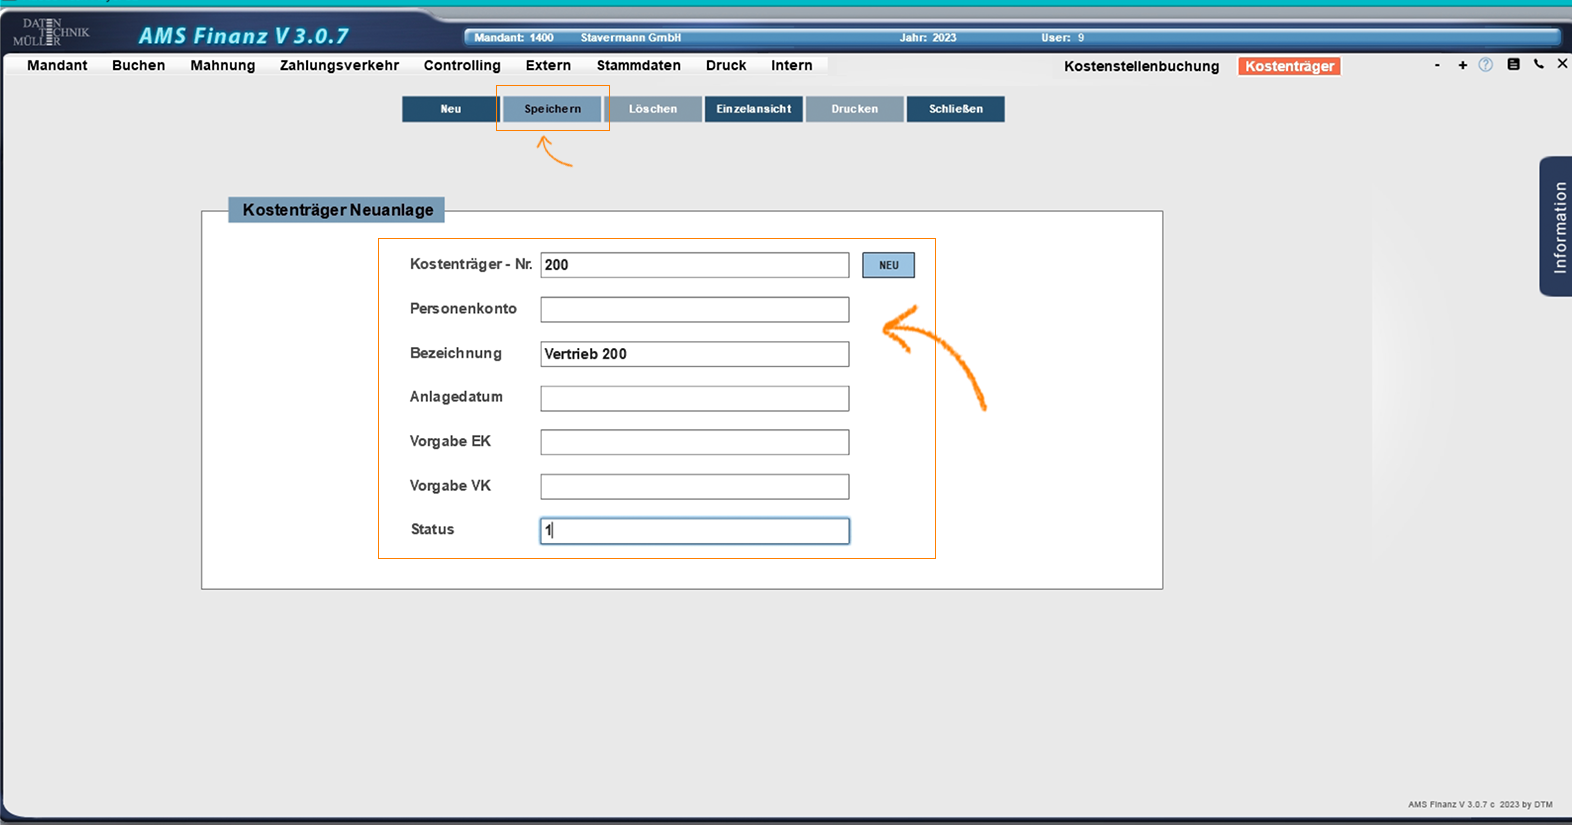1572x825 pixels.
Task: Click into the Vorgabe EK field
Action: coord(694,442)
